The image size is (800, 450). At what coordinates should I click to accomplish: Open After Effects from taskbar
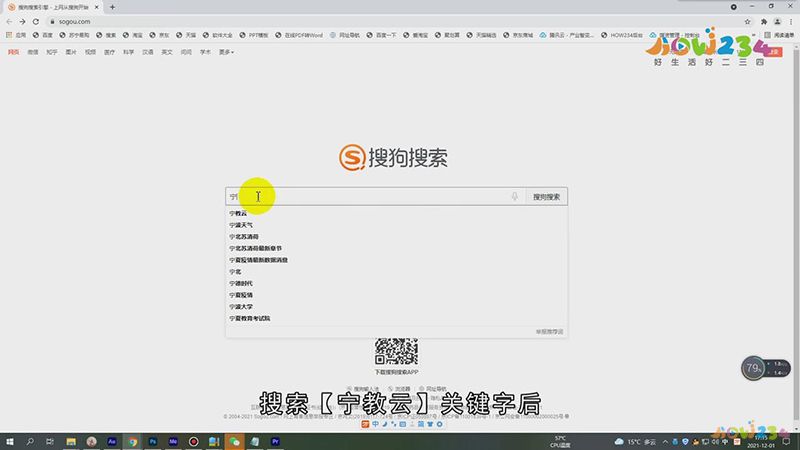[112, 441]
